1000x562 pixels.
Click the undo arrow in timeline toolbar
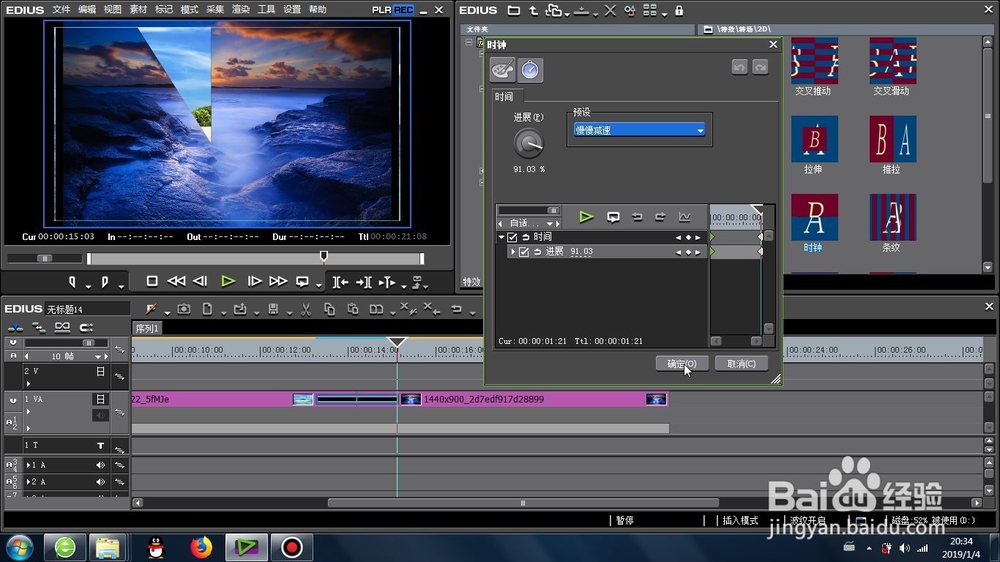coord(456,309)
